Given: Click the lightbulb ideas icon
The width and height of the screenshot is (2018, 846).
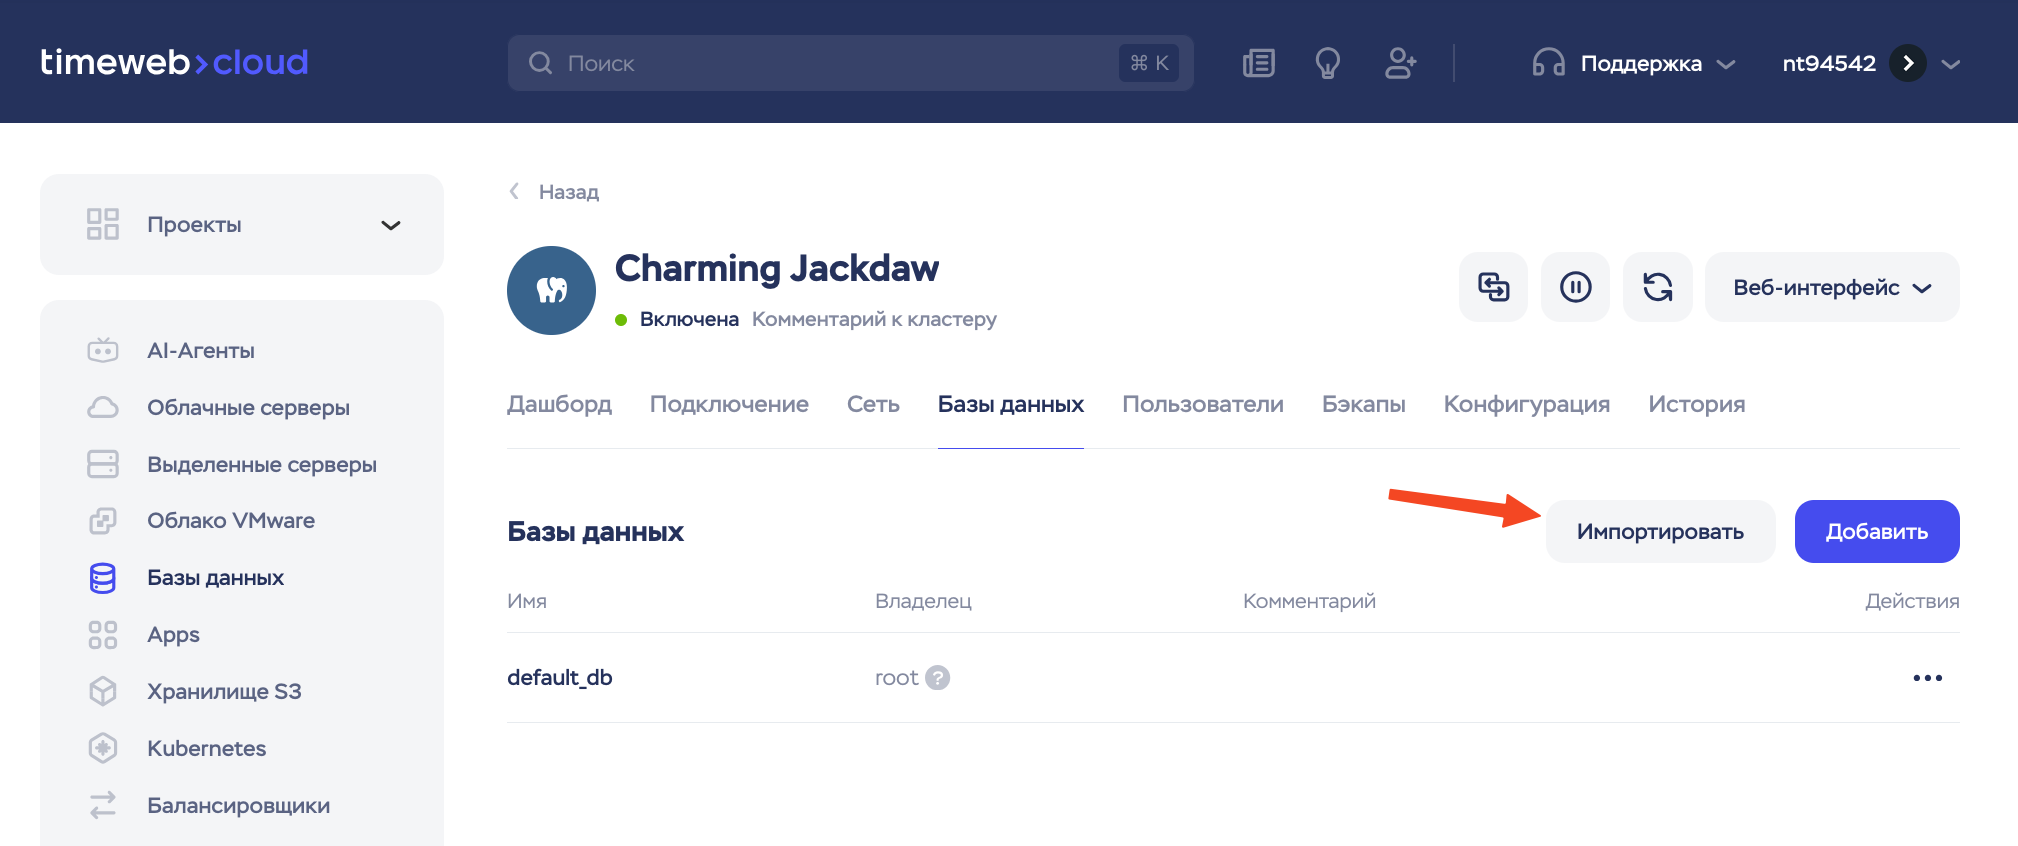Looking at the screenshot, I should coord(1327,63).
